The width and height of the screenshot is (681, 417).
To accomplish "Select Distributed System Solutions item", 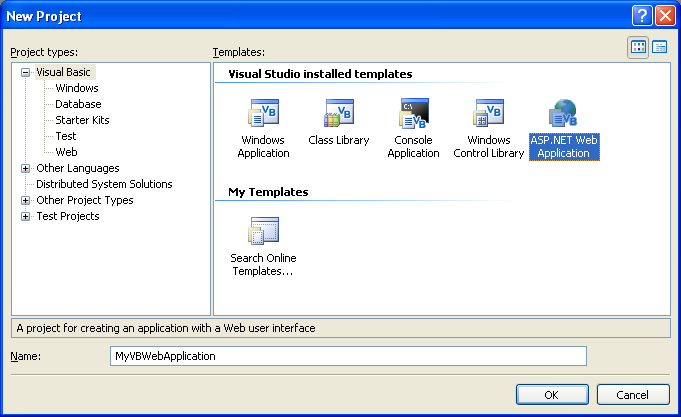I will coord(104,184).
